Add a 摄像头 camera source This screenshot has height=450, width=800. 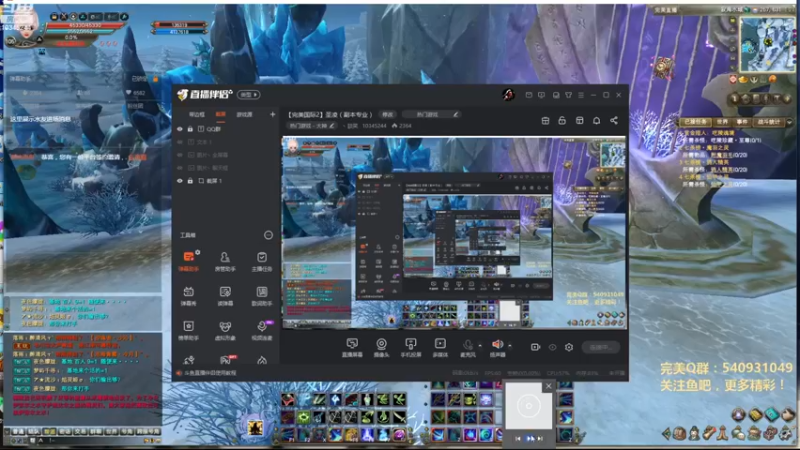pyautogui.click(x=381, y=347)
